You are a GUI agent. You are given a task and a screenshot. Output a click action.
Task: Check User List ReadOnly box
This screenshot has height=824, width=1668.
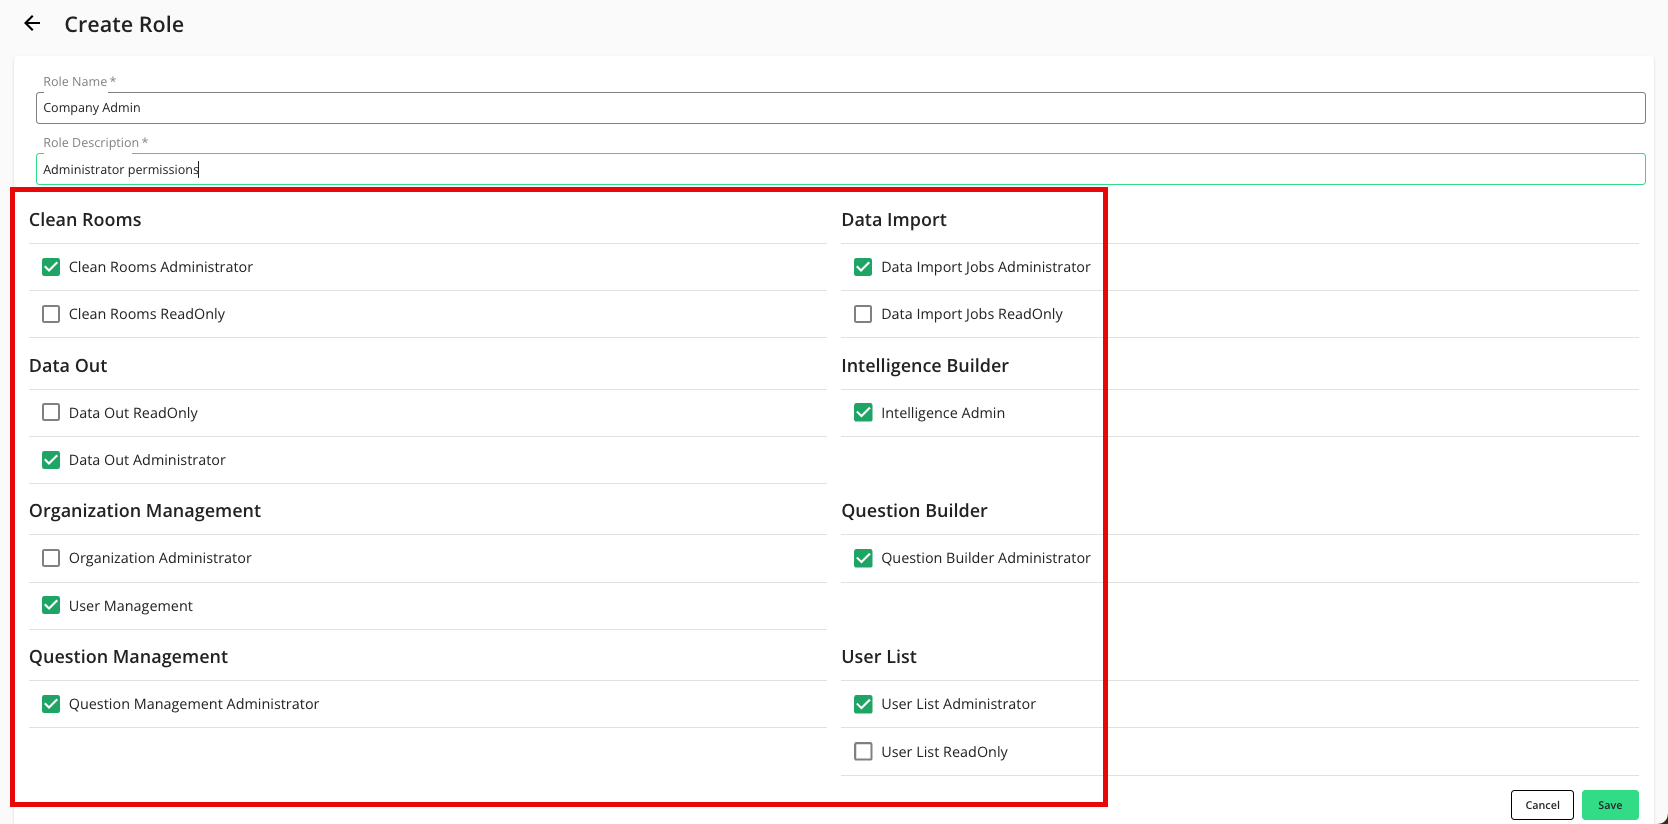click(863, 752)
